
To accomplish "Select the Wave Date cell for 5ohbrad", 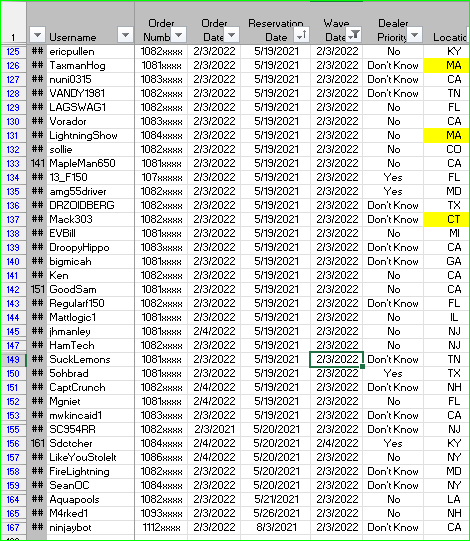I will 337,374.
